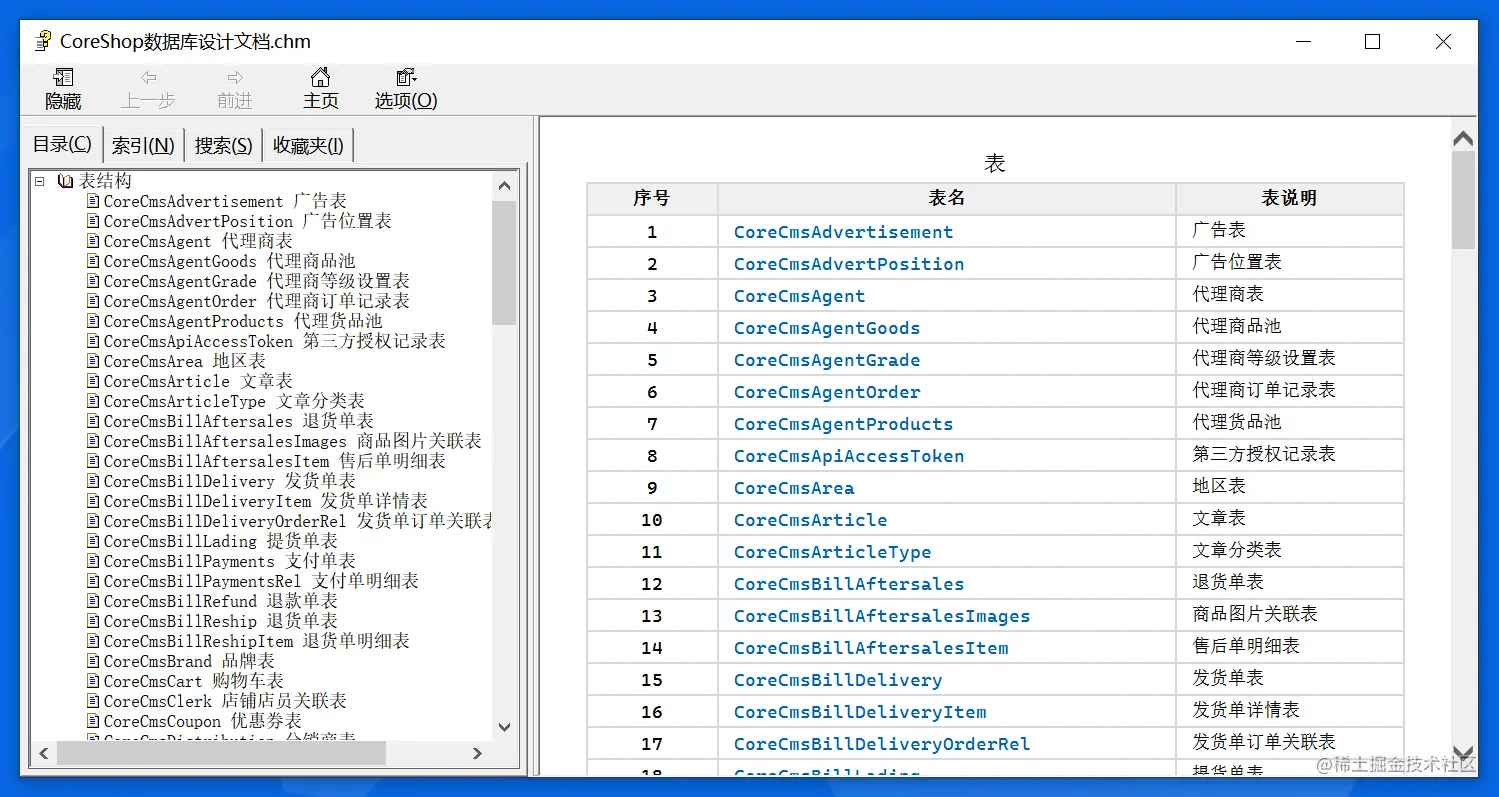Click page icon next to CoreCmsCoupon 优惠券表
This screenshot has width=1499, height=797.
point(93,721)
